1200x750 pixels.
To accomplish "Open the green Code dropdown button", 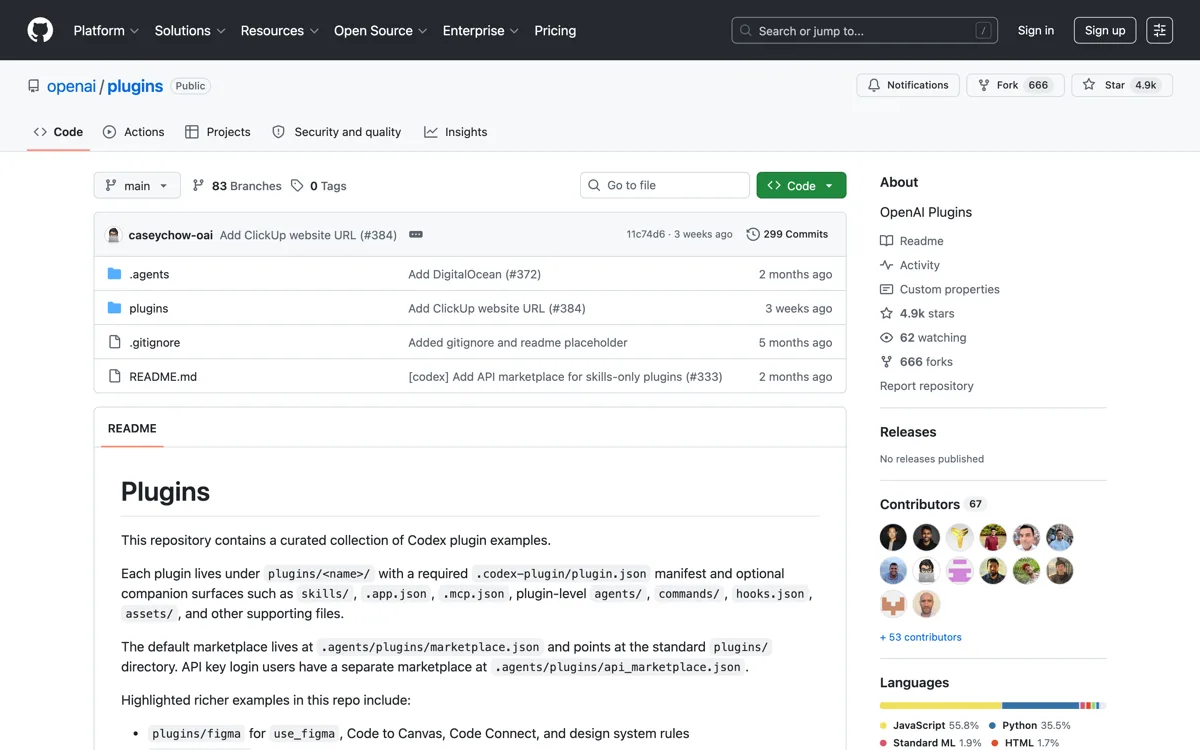I will pos(801,186).
